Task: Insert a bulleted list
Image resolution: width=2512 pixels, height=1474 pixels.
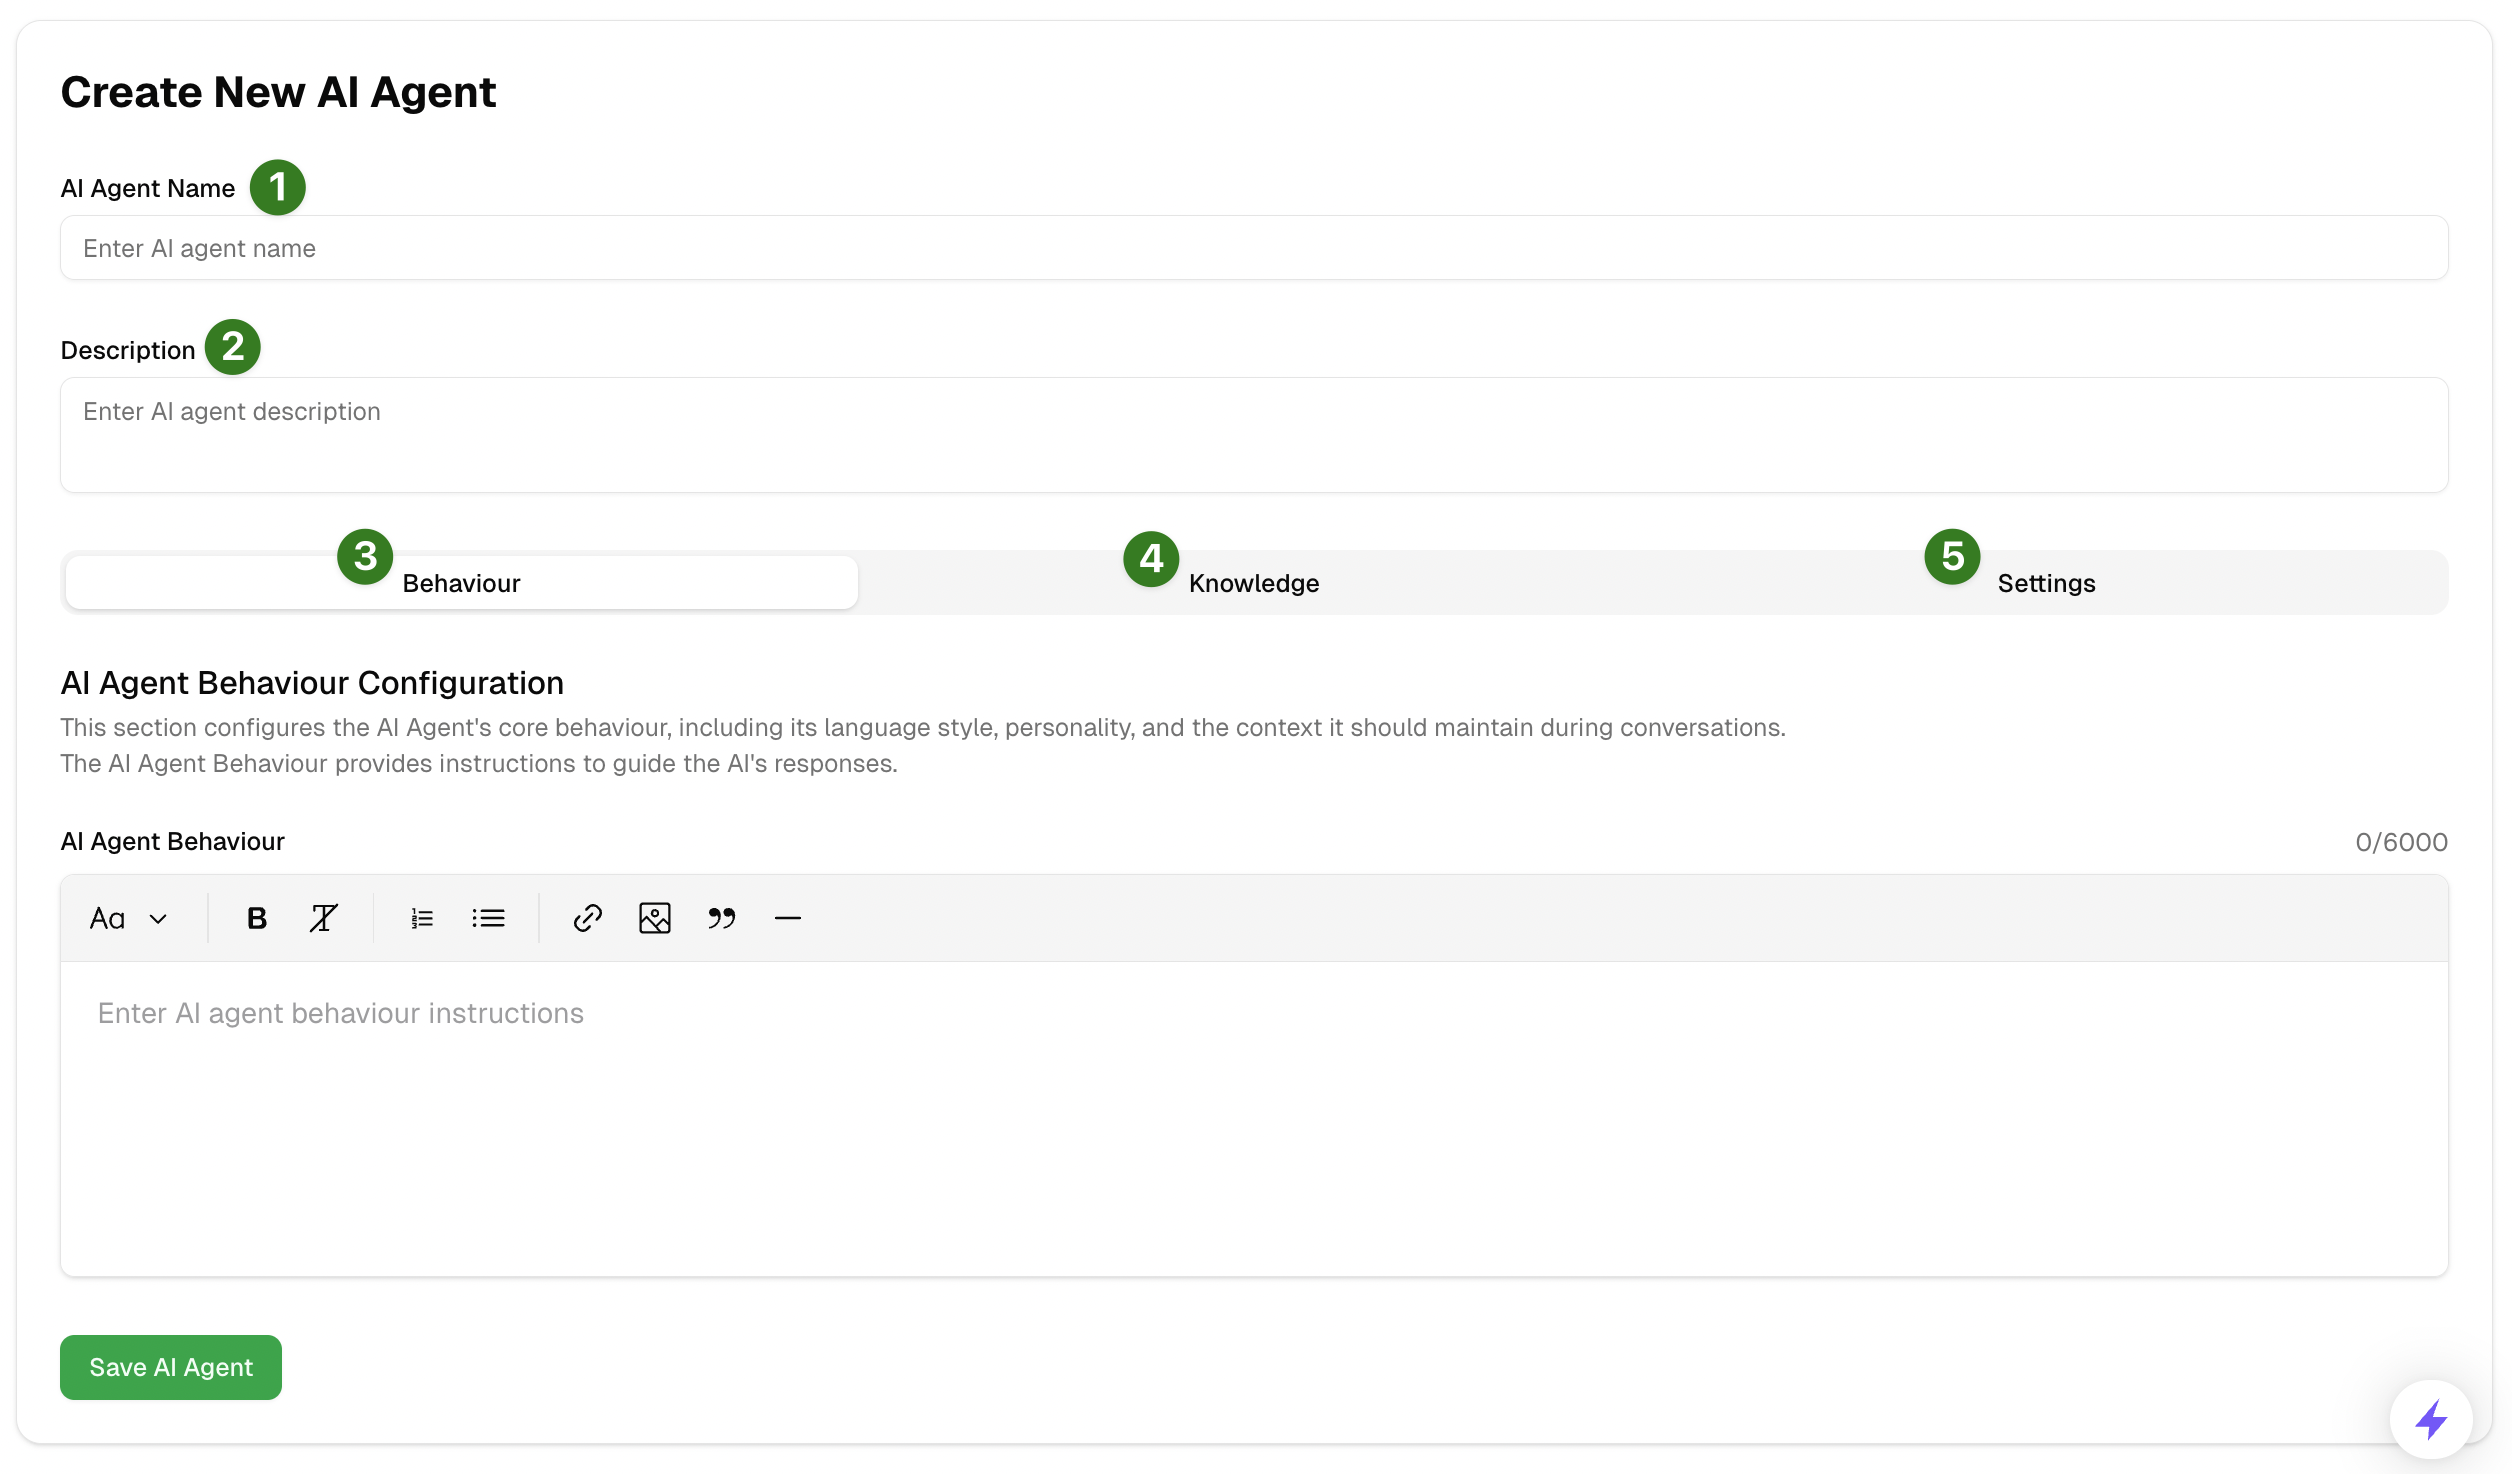Action: 488,918
